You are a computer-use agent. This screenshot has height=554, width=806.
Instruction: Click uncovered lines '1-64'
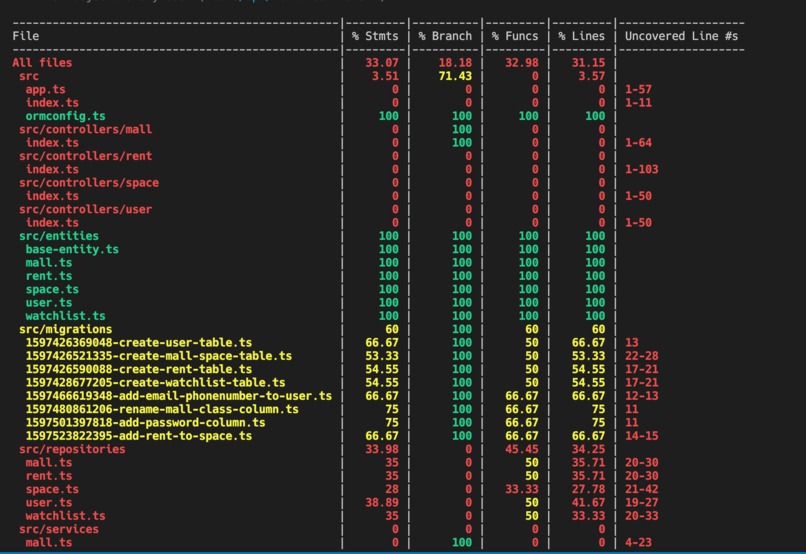click(638, 143)
